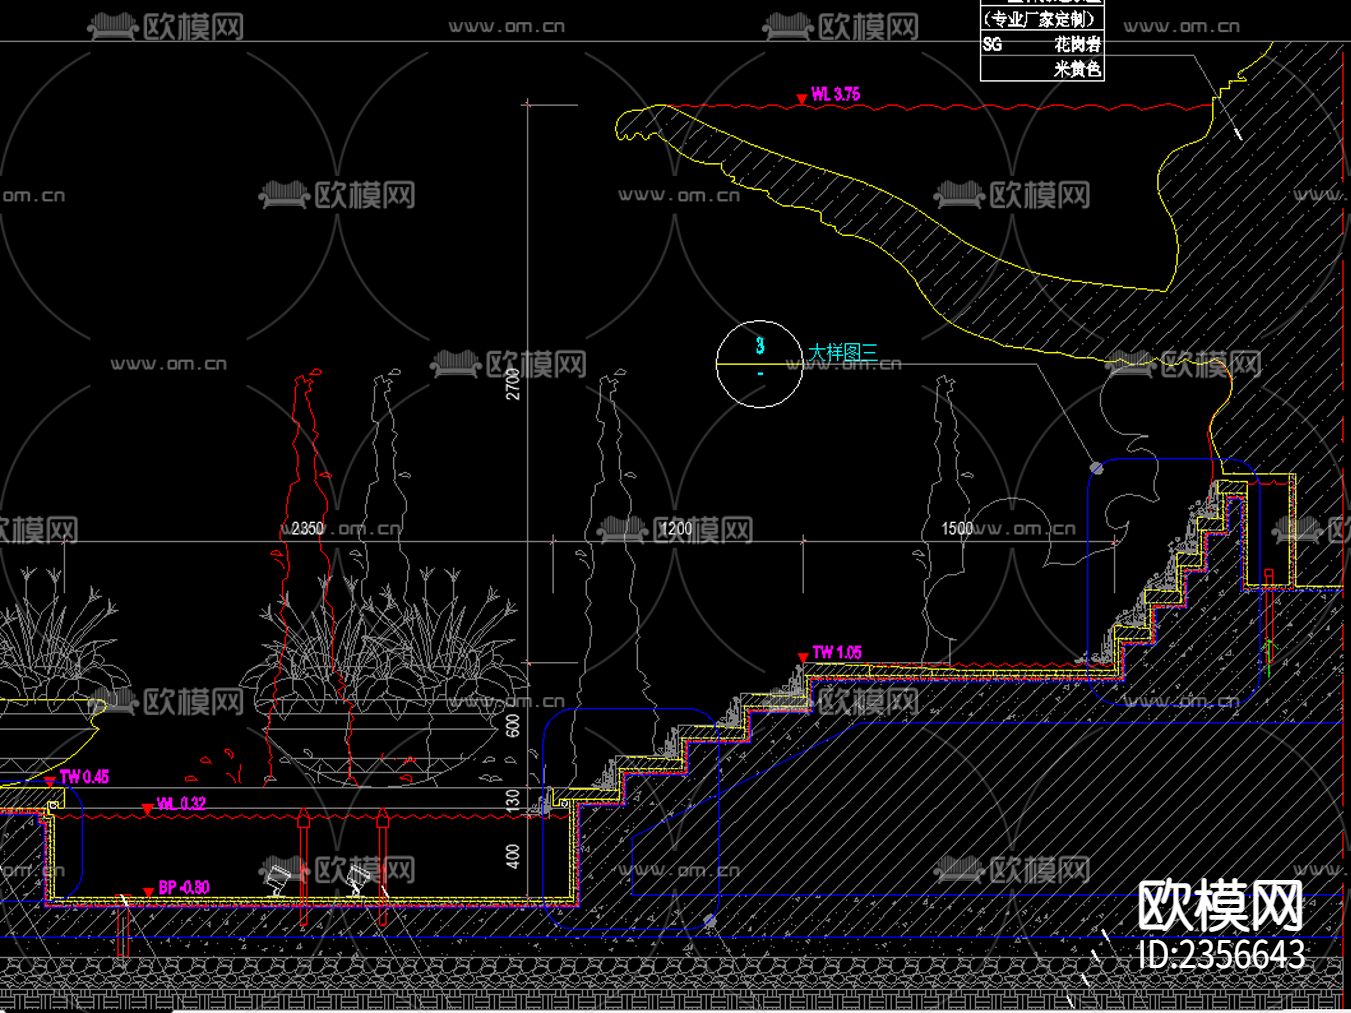The height and width of the screenshot is (1013, 1351).
Task: Click the detail number '3' in the callout circle
Action: pos(760,346)
